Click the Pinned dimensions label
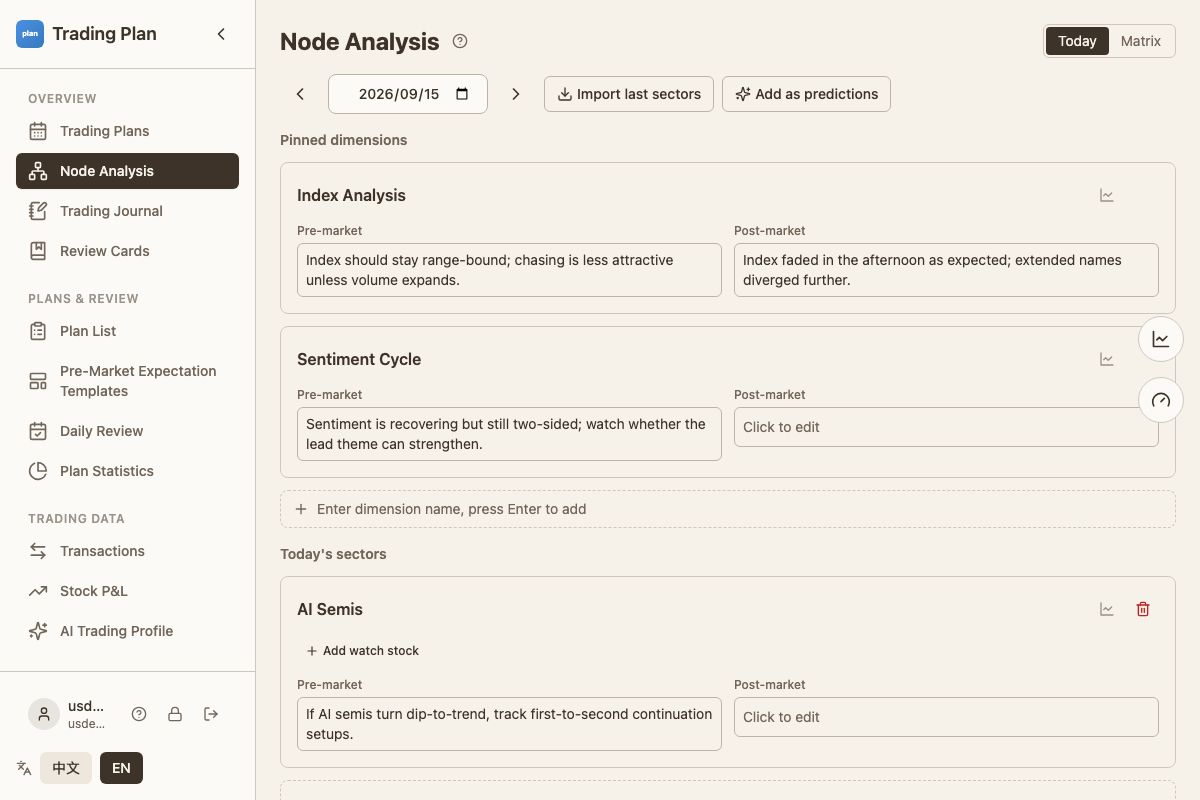This screenshot has height=800, width=1200. pos(343,140)
